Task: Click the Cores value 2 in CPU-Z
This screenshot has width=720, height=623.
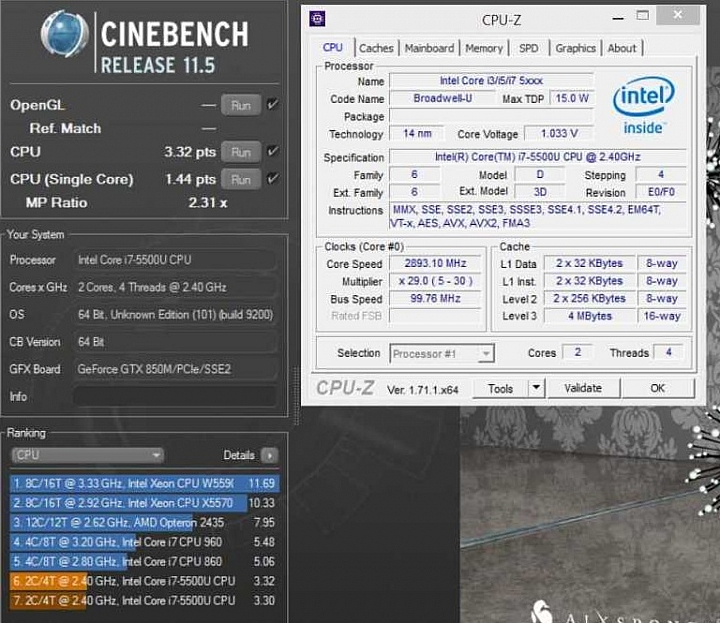Action: point(578,352)
